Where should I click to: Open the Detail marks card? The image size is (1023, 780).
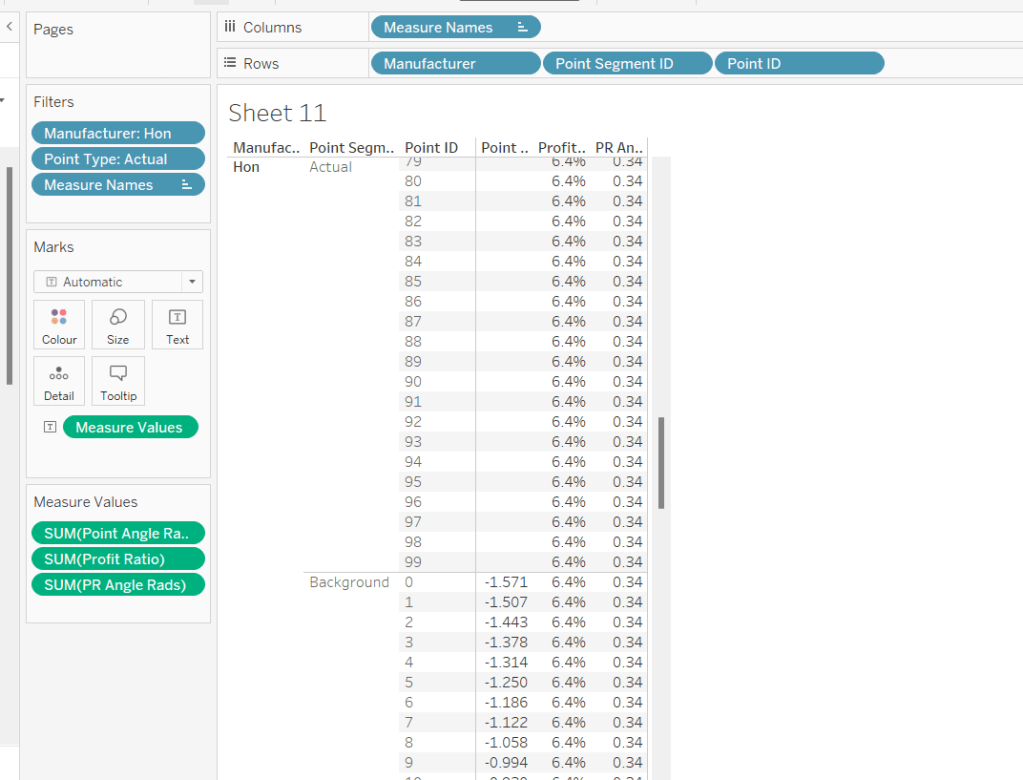coord(59,381)
